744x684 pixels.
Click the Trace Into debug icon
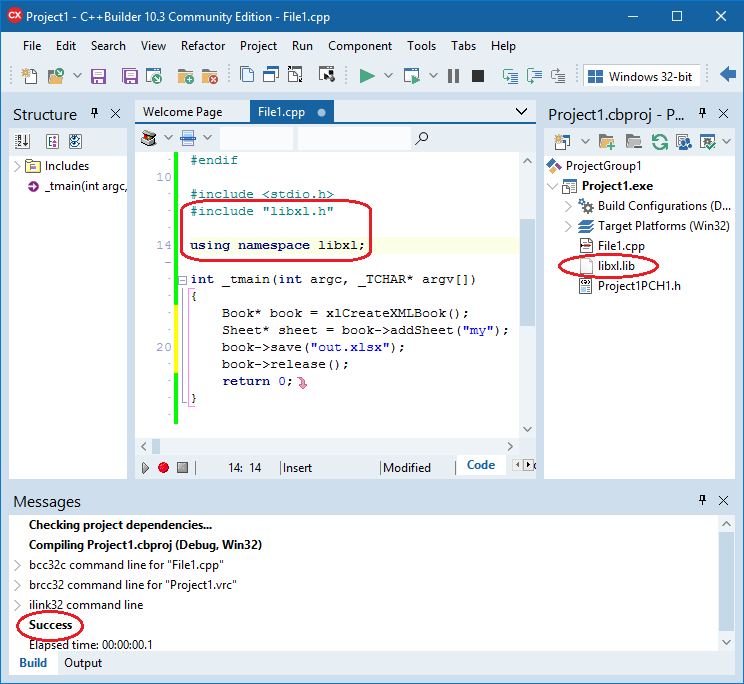click(511, 76)
